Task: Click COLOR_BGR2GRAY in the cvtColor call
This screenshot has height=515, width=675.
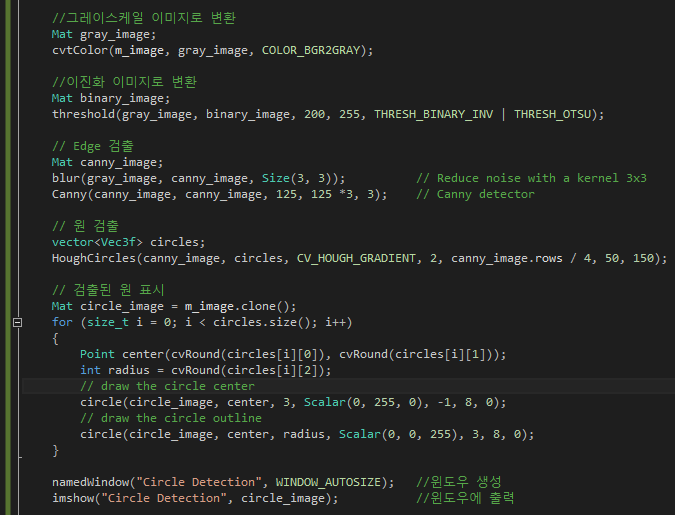Action: point(310,50)
